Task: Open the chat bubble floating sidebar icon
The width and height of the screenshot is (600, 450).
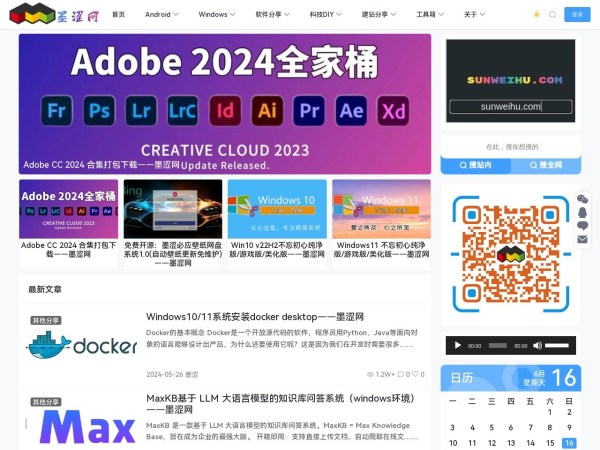Action: (x=582, y=226)
